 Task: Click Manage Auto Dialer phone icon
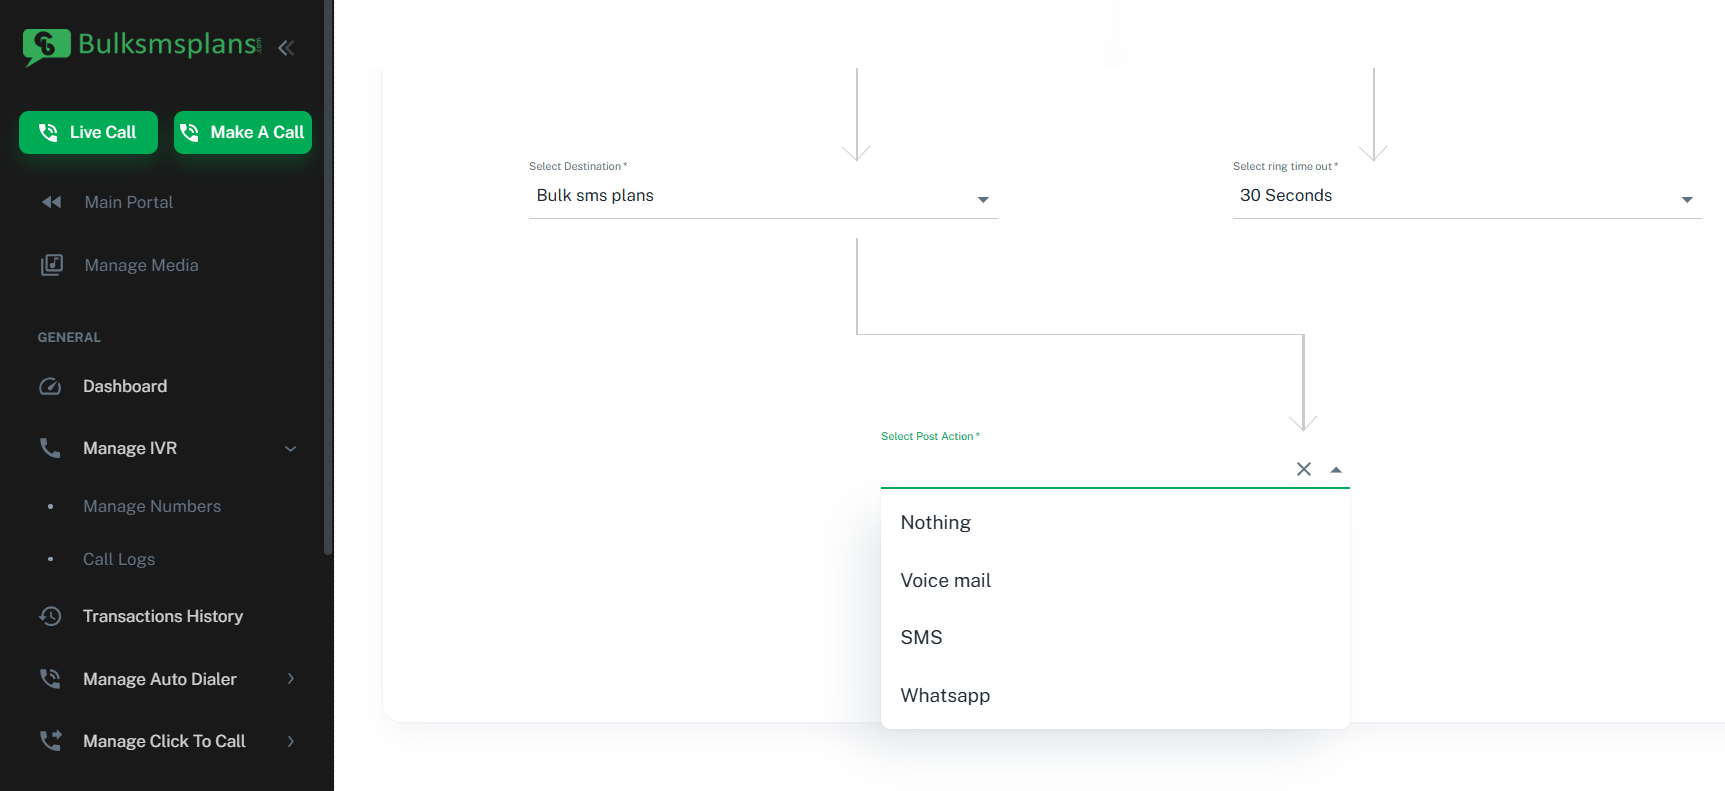[x=50, y=679]
